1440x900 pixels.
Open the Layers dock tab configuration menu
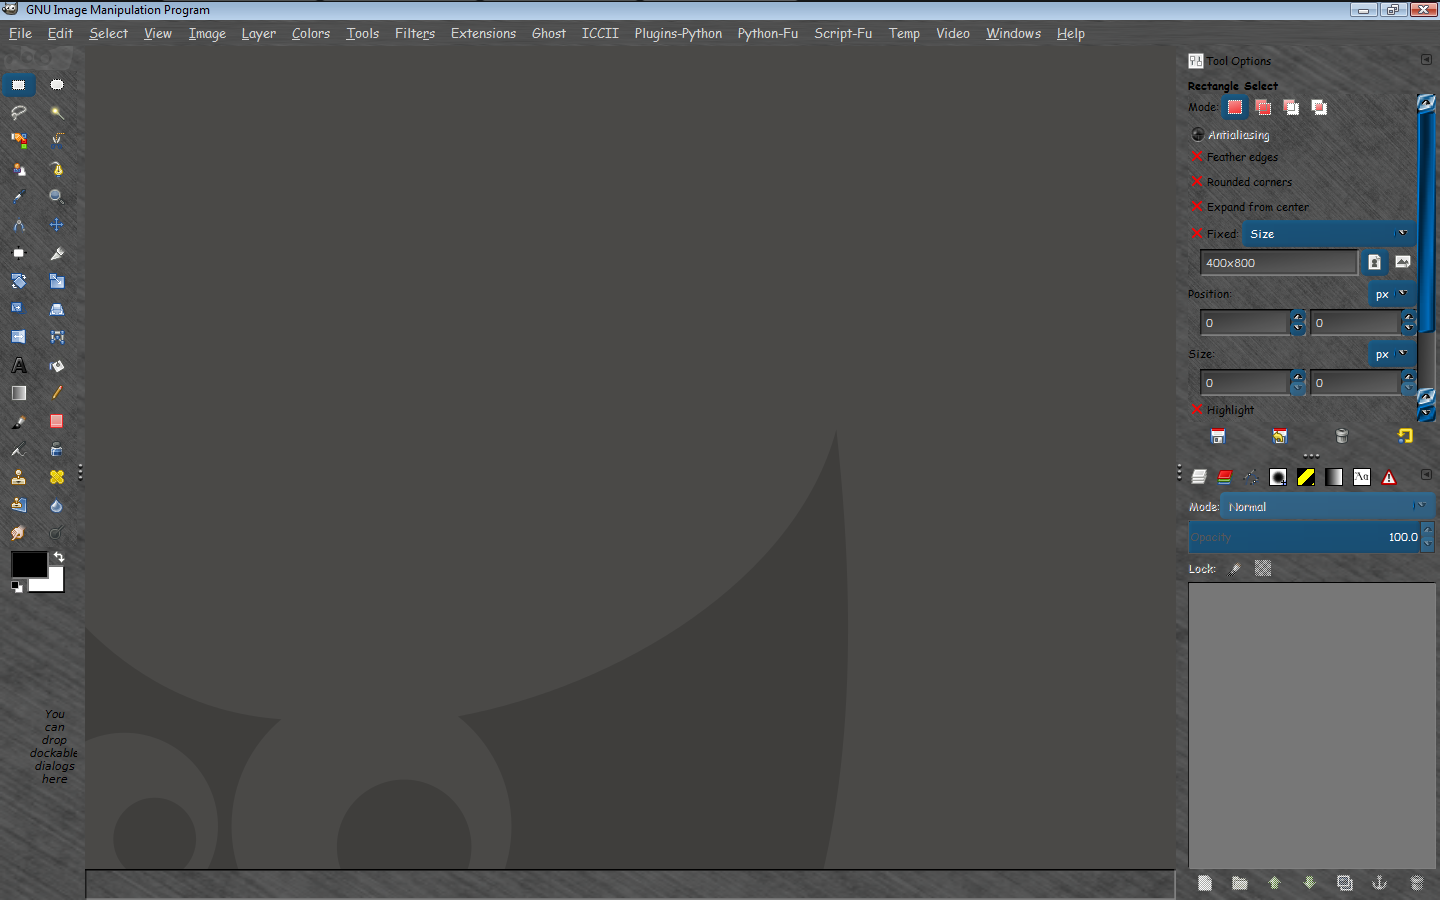(x=1426, y=475)
